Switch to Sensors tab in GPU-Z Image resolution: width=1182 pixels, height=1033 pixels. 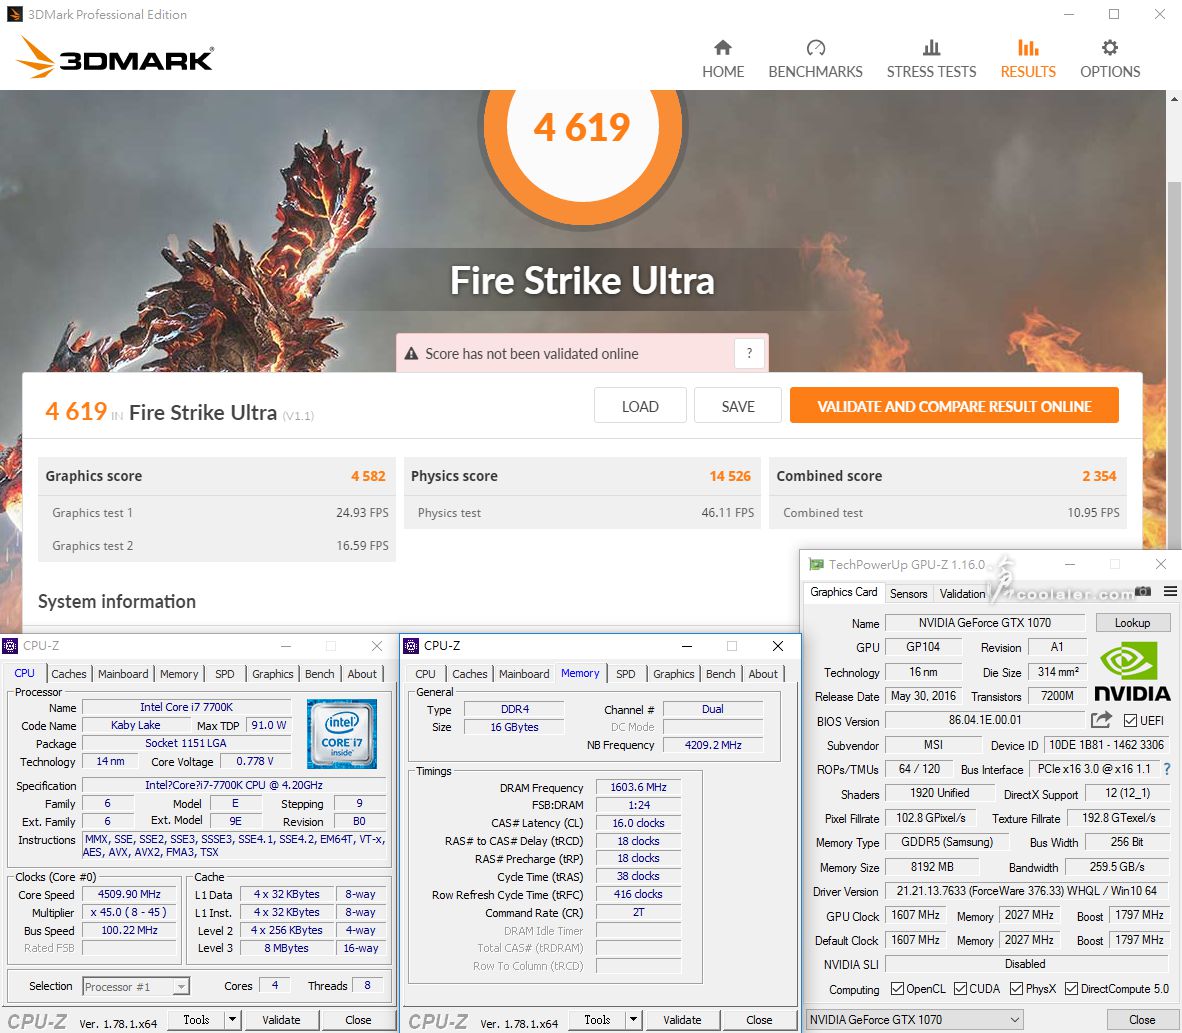click(x=908, y=593)
